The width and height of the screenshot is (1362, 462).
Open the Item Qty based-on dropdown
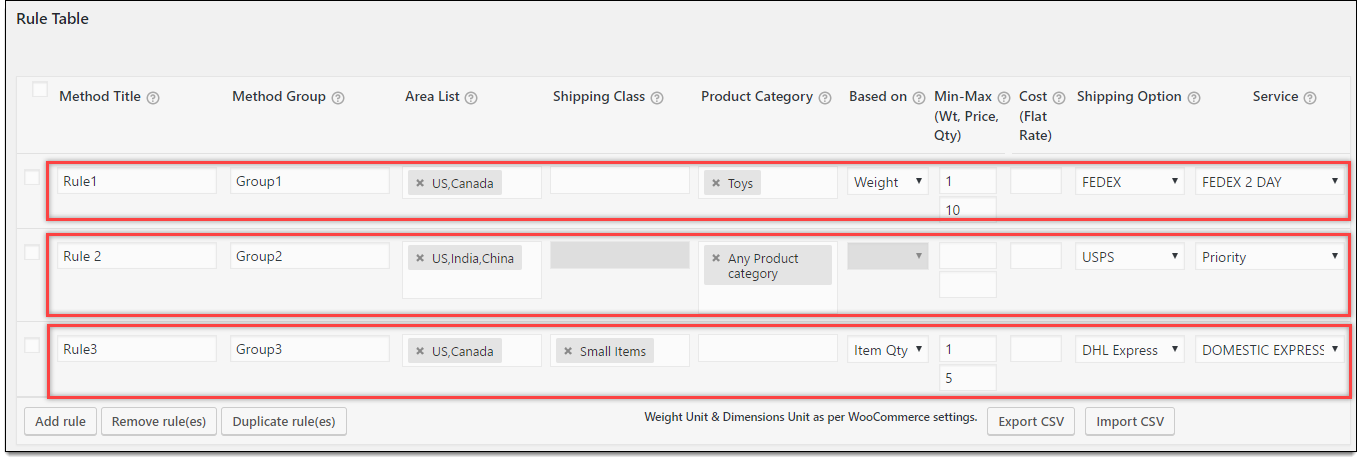888,350
